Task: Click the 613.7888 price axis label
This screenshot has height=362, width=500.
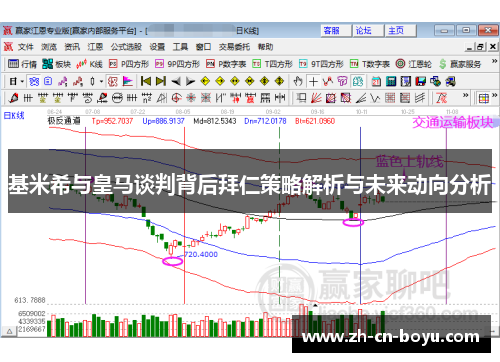Action: click(x=30, y=300)
